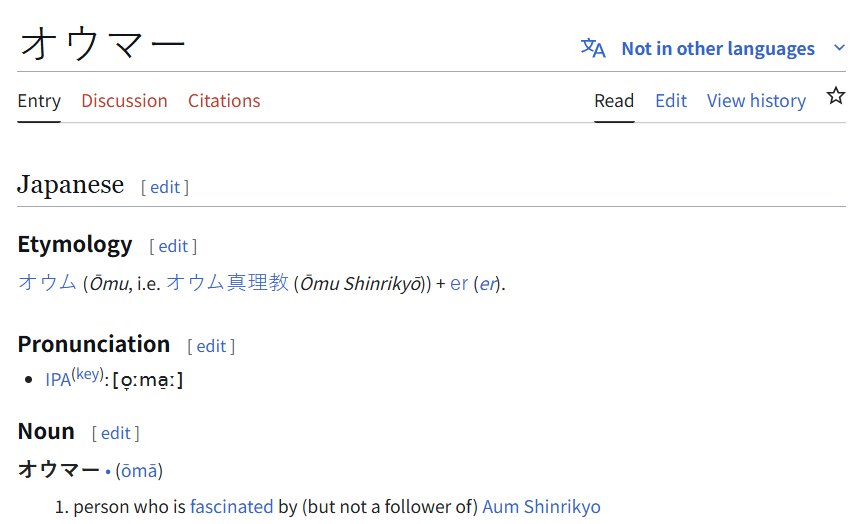857x524 pixels.
Task: Follow the fascinated link
Action: click(231, 507)
